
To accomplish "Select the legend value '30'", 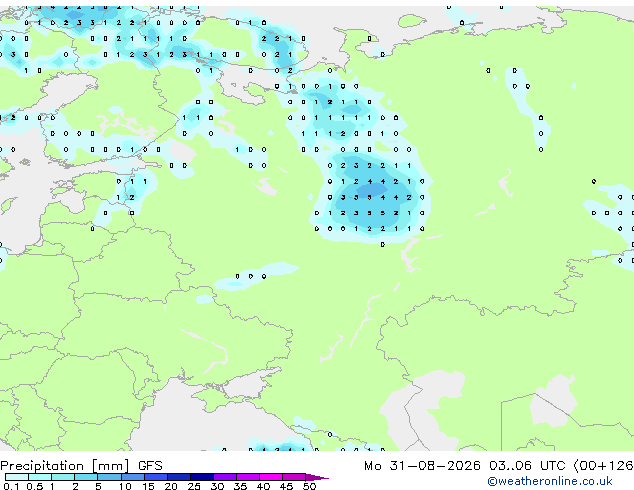I will (x=217, y=486).
